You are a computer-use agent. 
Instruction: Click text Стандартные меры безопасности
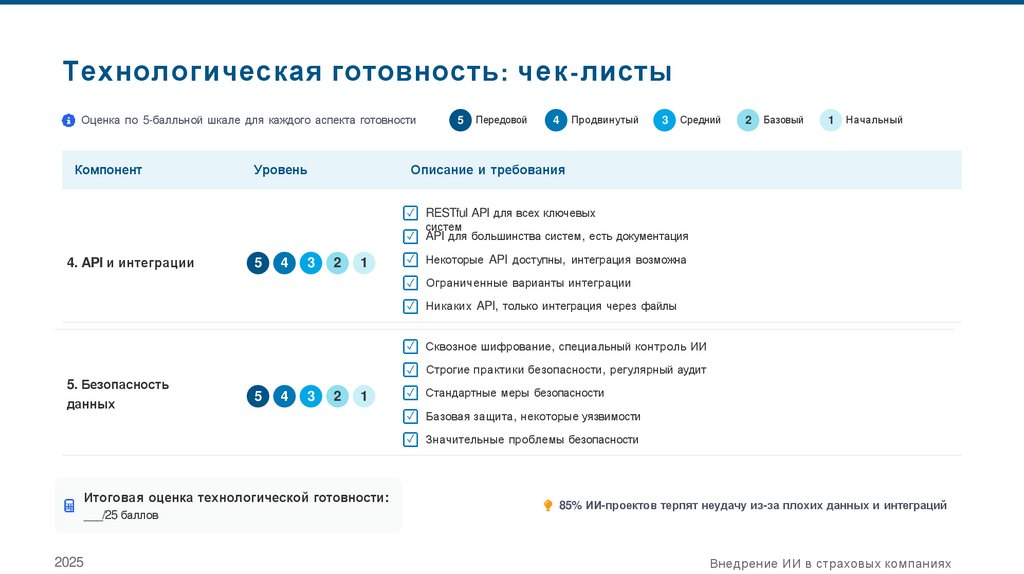515,393
